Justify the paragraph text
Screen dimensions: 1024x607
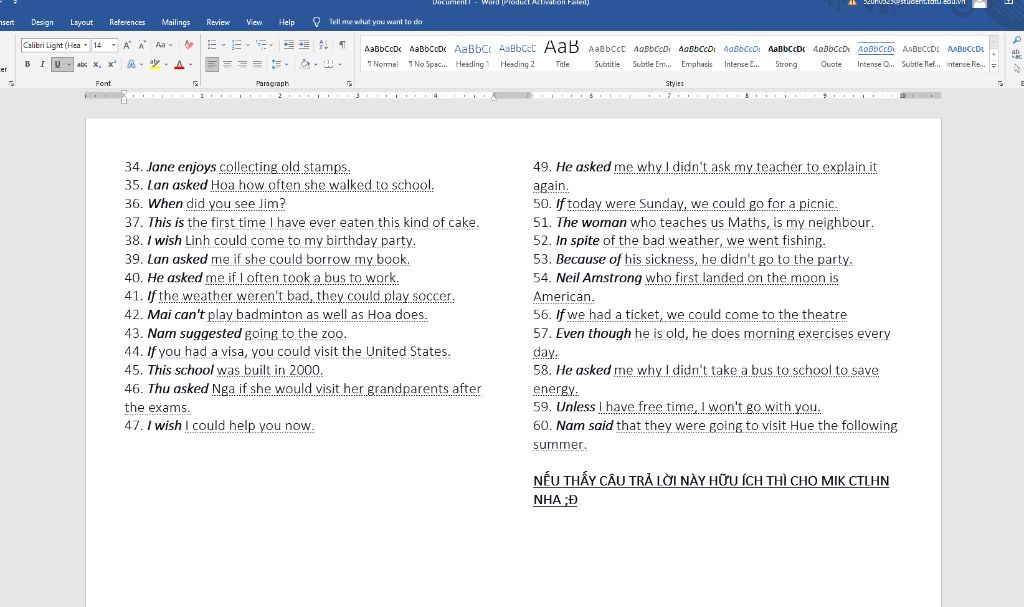click(257, 64)
